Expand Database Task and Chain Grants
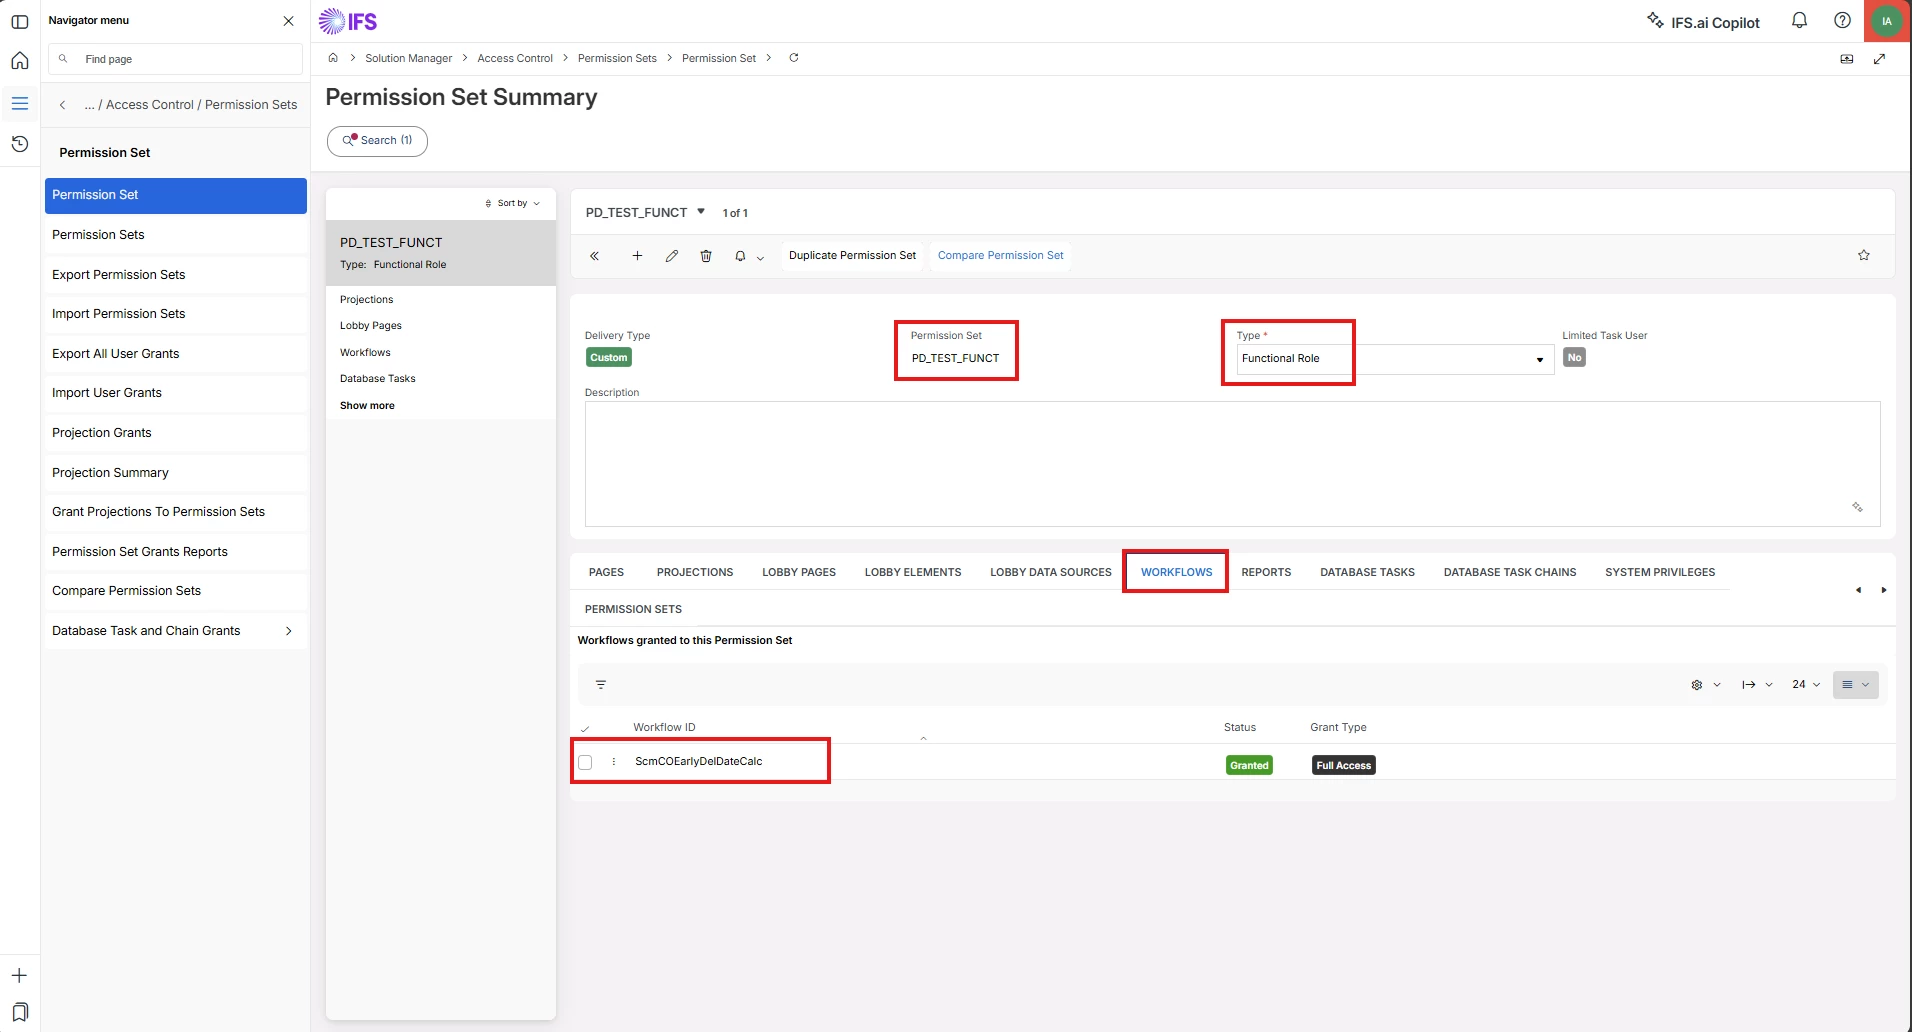 pos(175,632)
